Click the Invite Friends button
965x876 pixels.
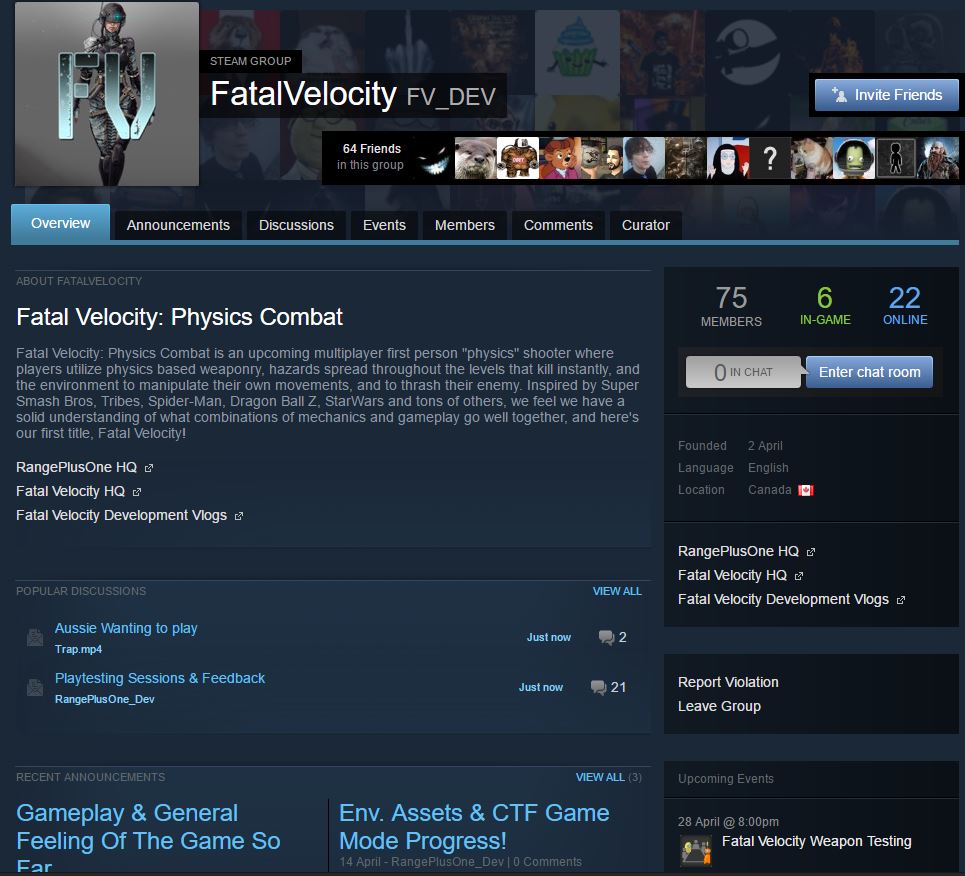[886, 95]
